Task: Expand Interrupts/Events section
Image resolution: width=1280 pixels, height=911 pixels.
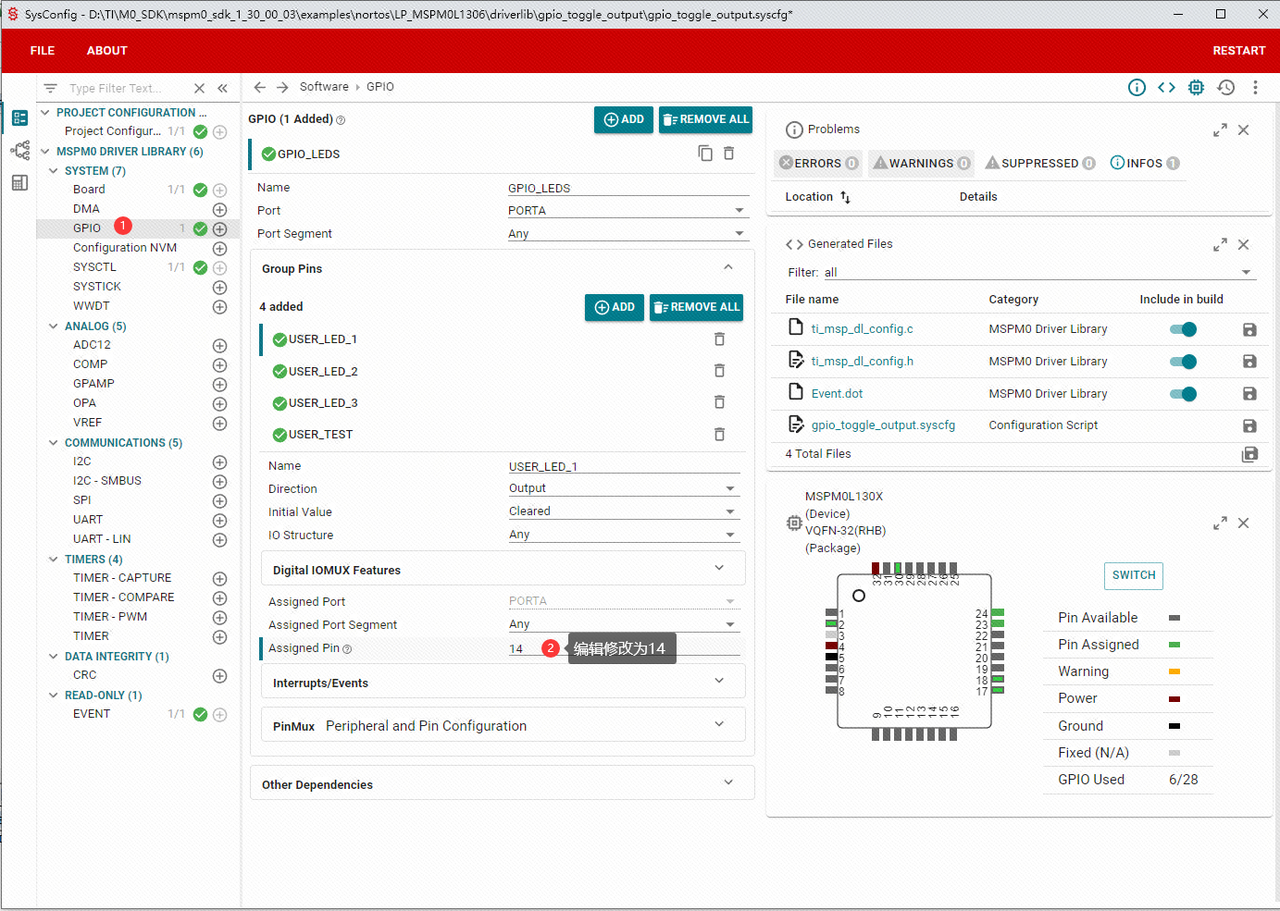Action: (x=503, y=683)
